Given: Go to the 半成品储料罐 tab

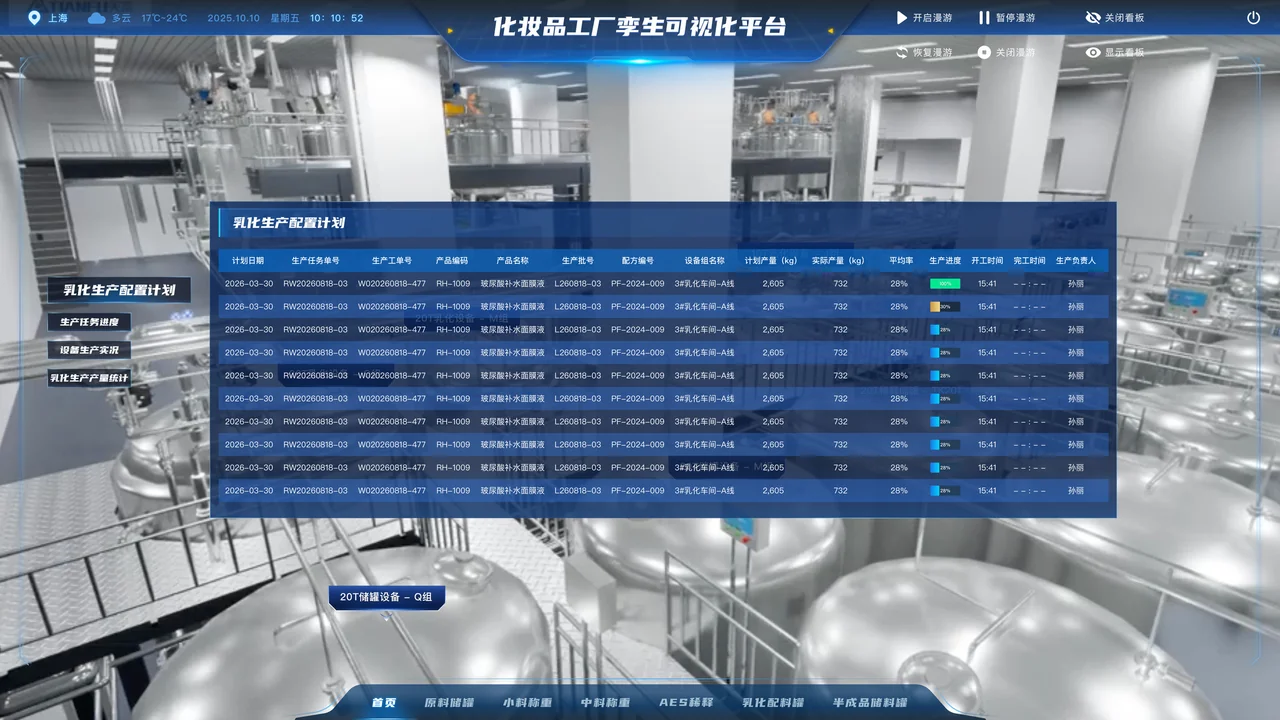Looking at the screenshot, I should [870, 702].
